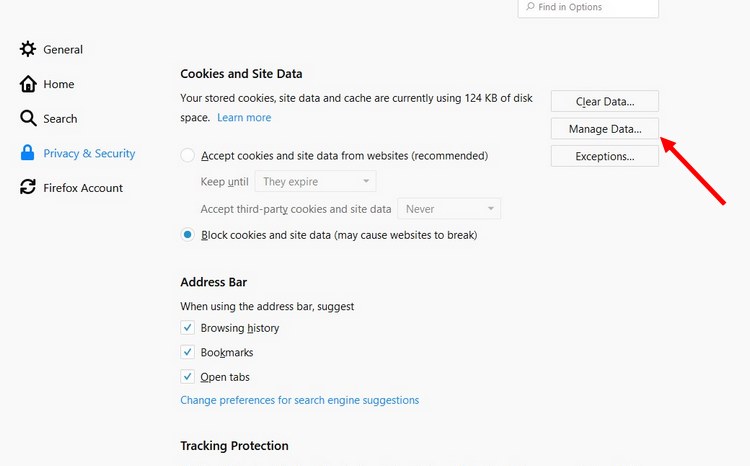Uncheck the Browsing history checkbox
The image size is (750, 466).
(x=187, y=328)
